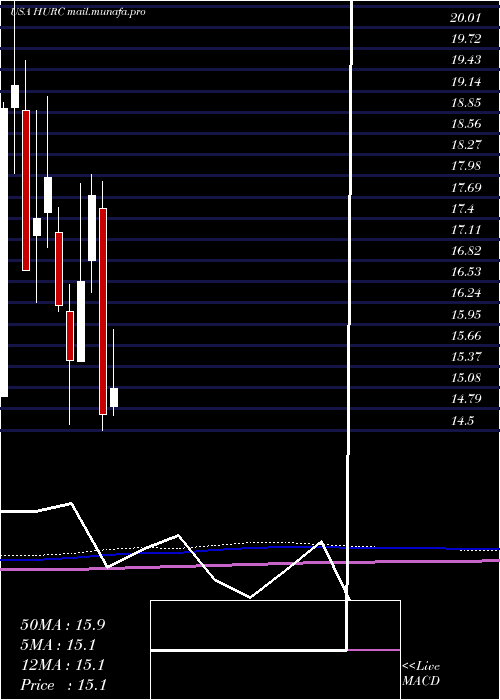Click the 17.98 price axis label

point(466,166)
